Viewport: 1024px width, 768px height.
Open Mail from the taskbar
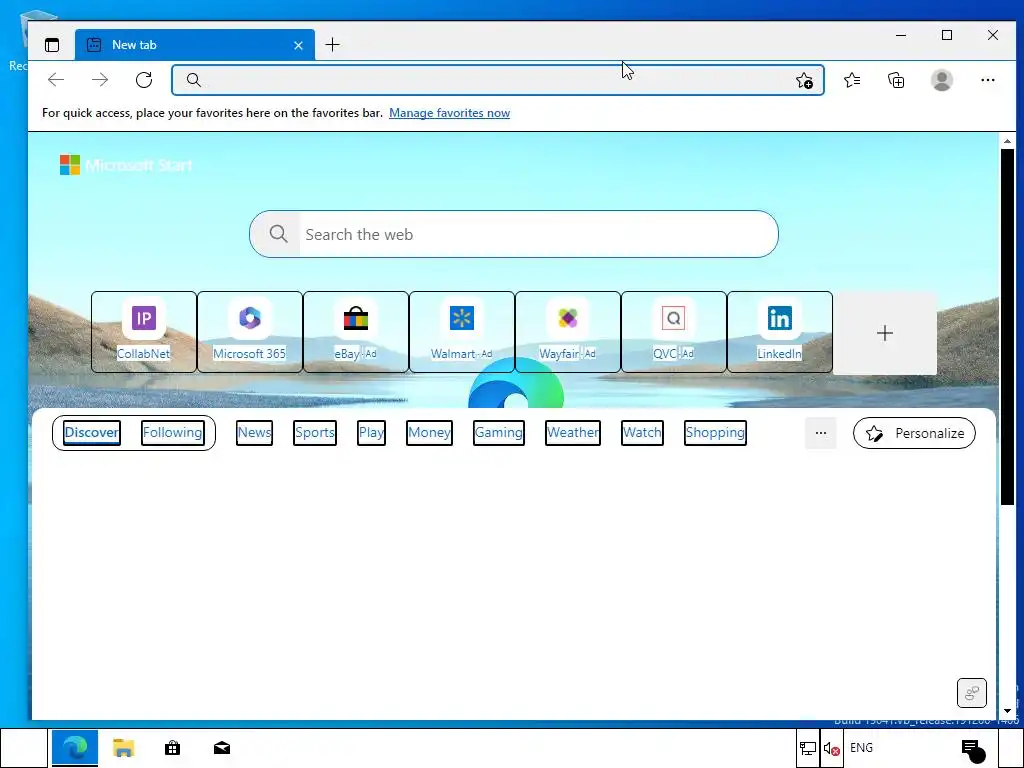pos(222,748)
